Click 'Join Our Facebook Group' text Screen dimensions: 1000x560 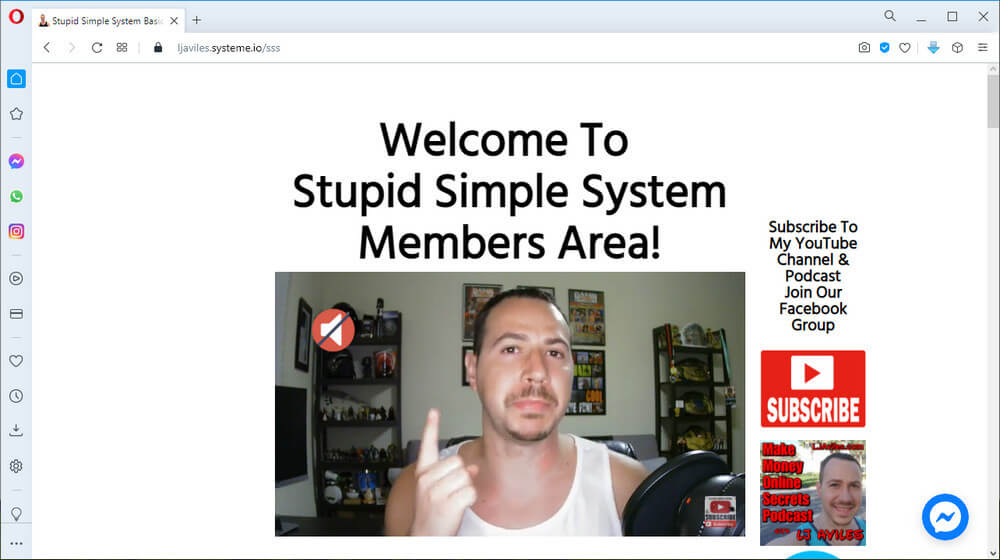click(x=813, y=309)
